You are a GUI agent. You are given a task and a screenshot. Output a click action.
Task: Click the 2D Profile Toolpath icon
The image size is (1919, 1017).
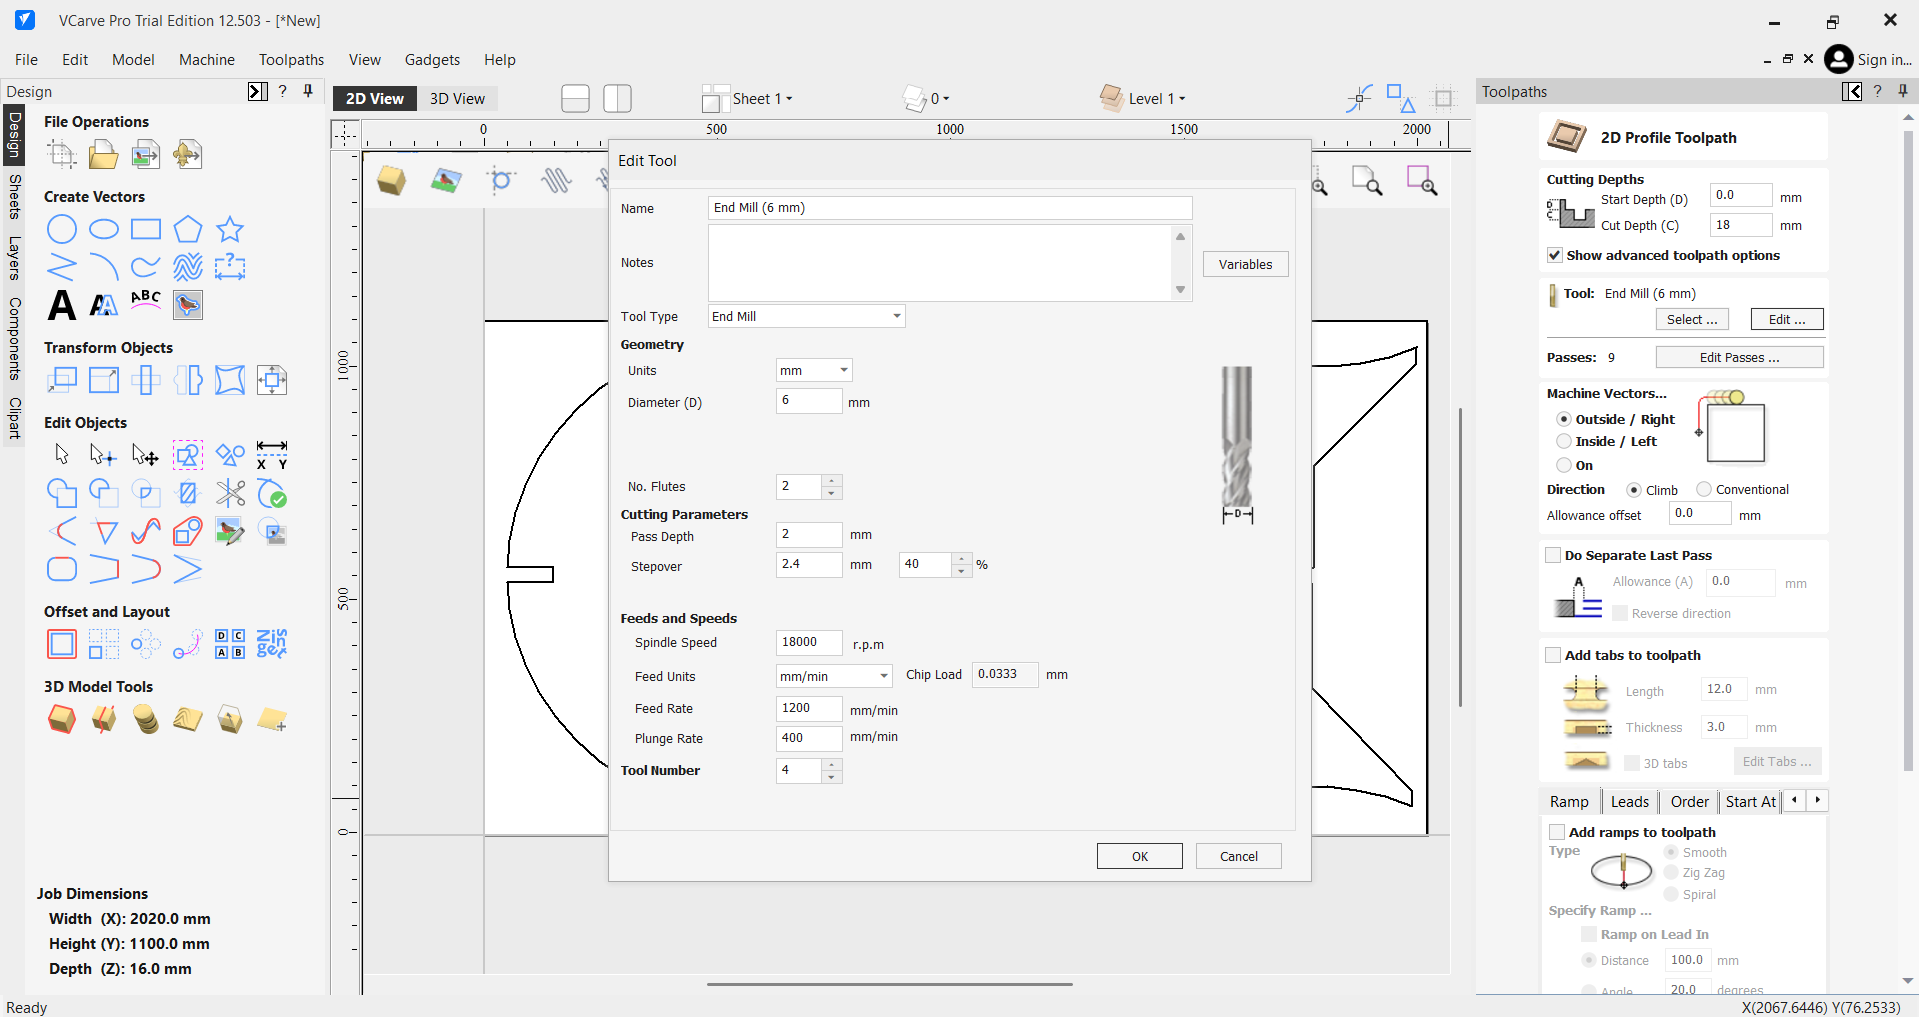click(1566, 137)
